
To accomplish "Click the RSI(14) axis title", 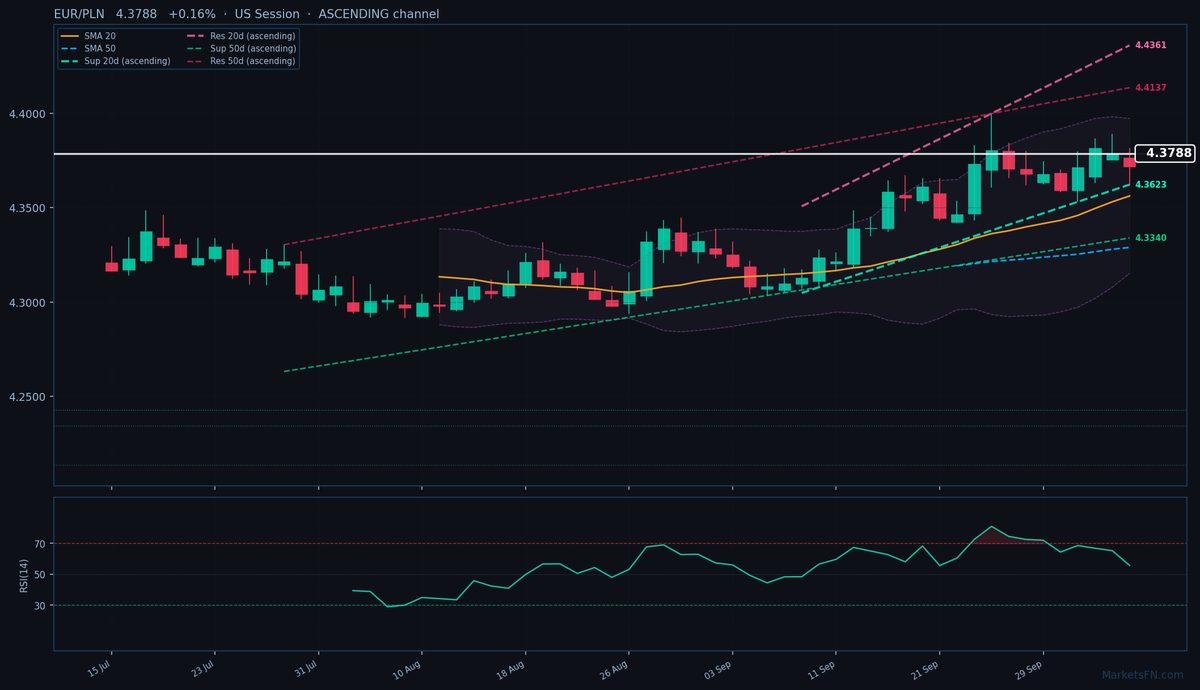I will (x=23, y=575).
